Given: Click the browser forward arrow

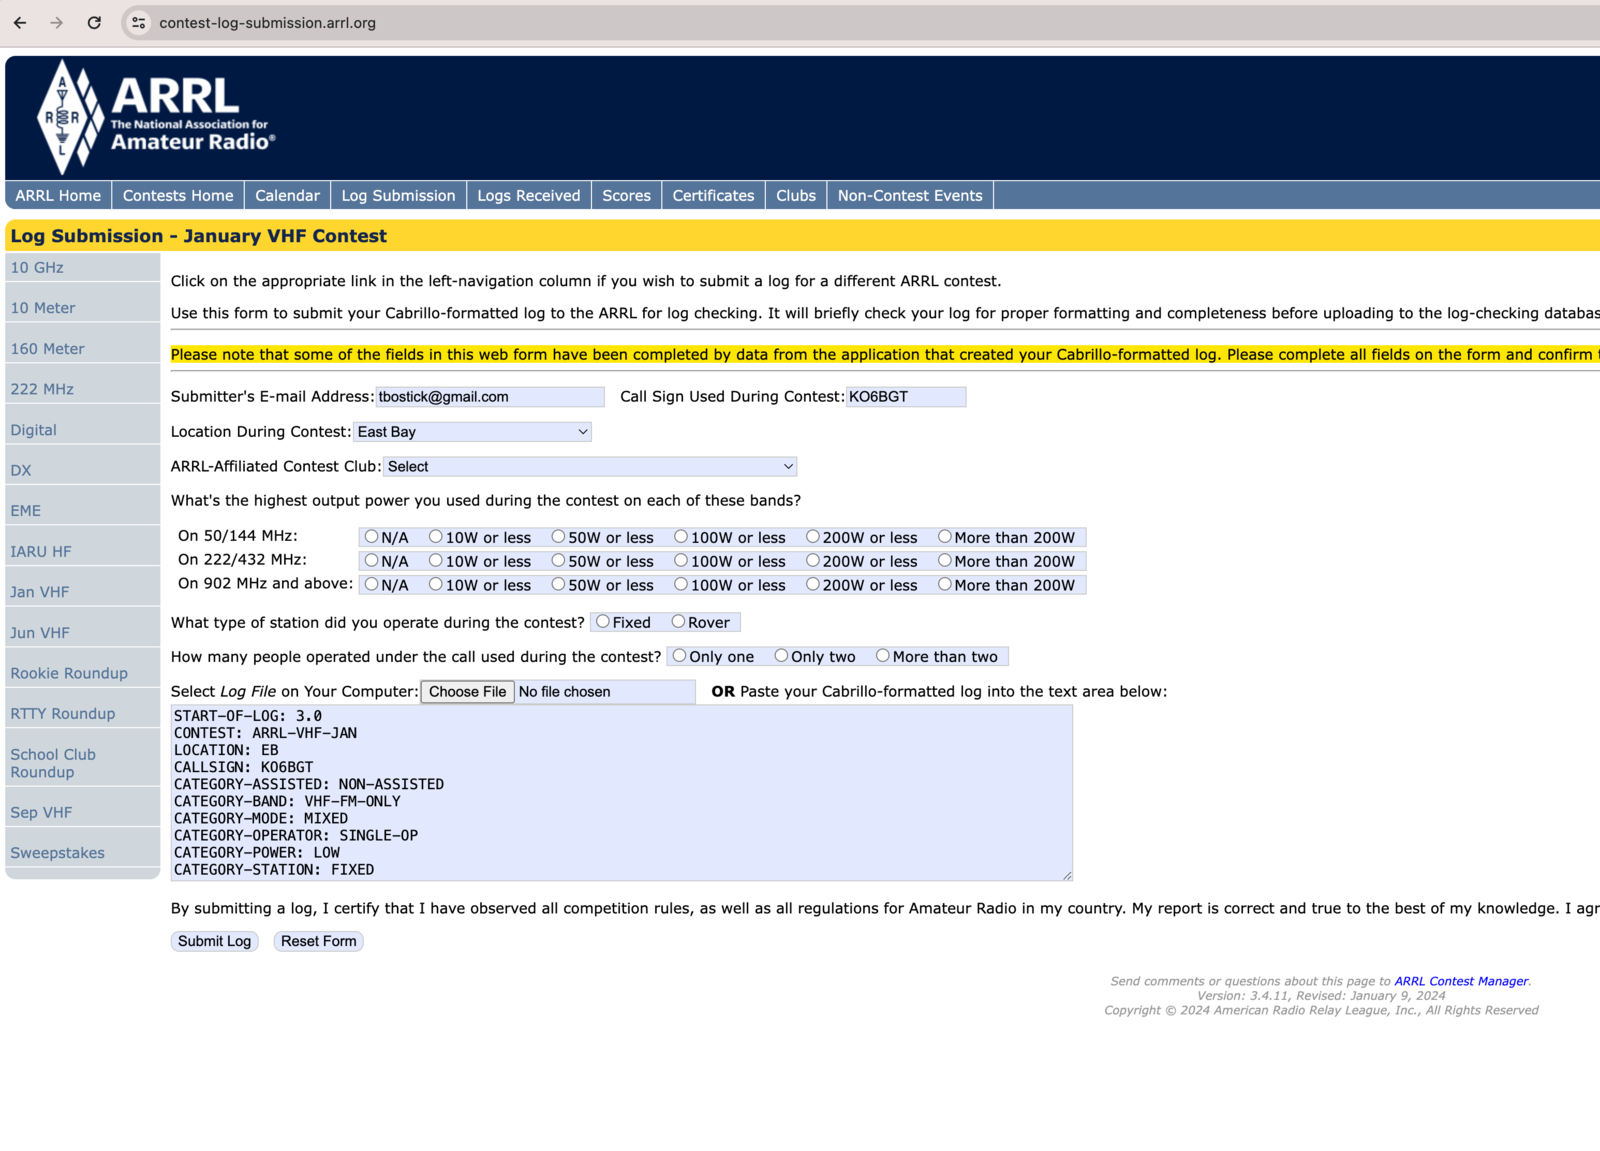Looking at the screenshot, I should click(56, 22).
